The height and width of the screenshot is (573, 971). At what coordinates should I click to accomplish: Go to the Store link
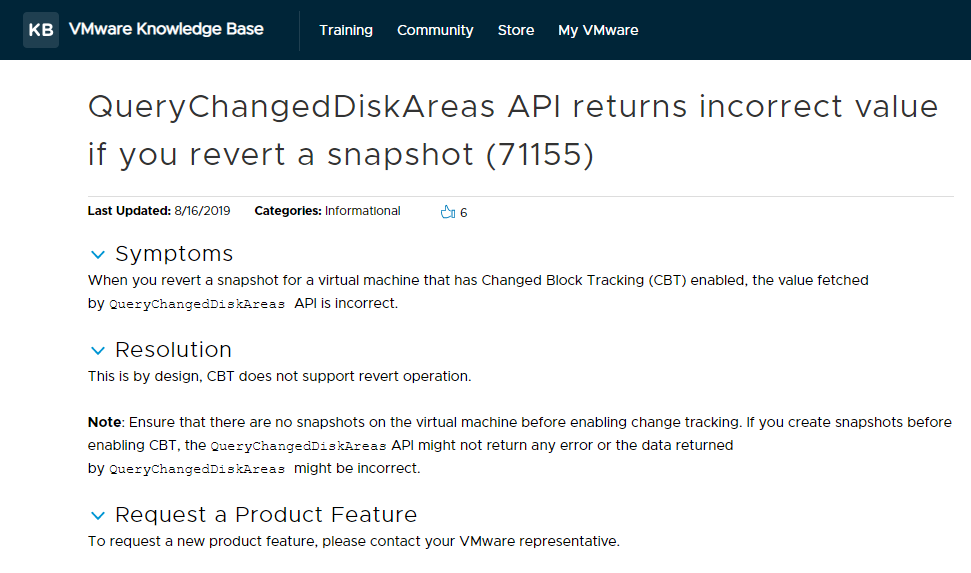point(516,30)
